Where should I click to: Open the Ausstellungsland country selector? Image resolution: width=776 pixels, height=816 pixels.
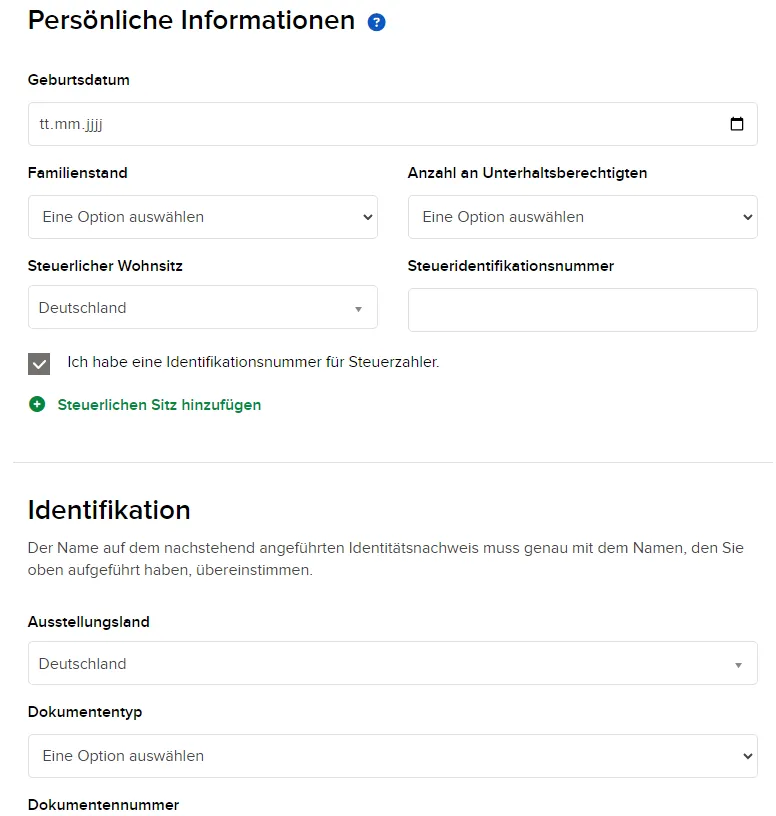point(392,664)
